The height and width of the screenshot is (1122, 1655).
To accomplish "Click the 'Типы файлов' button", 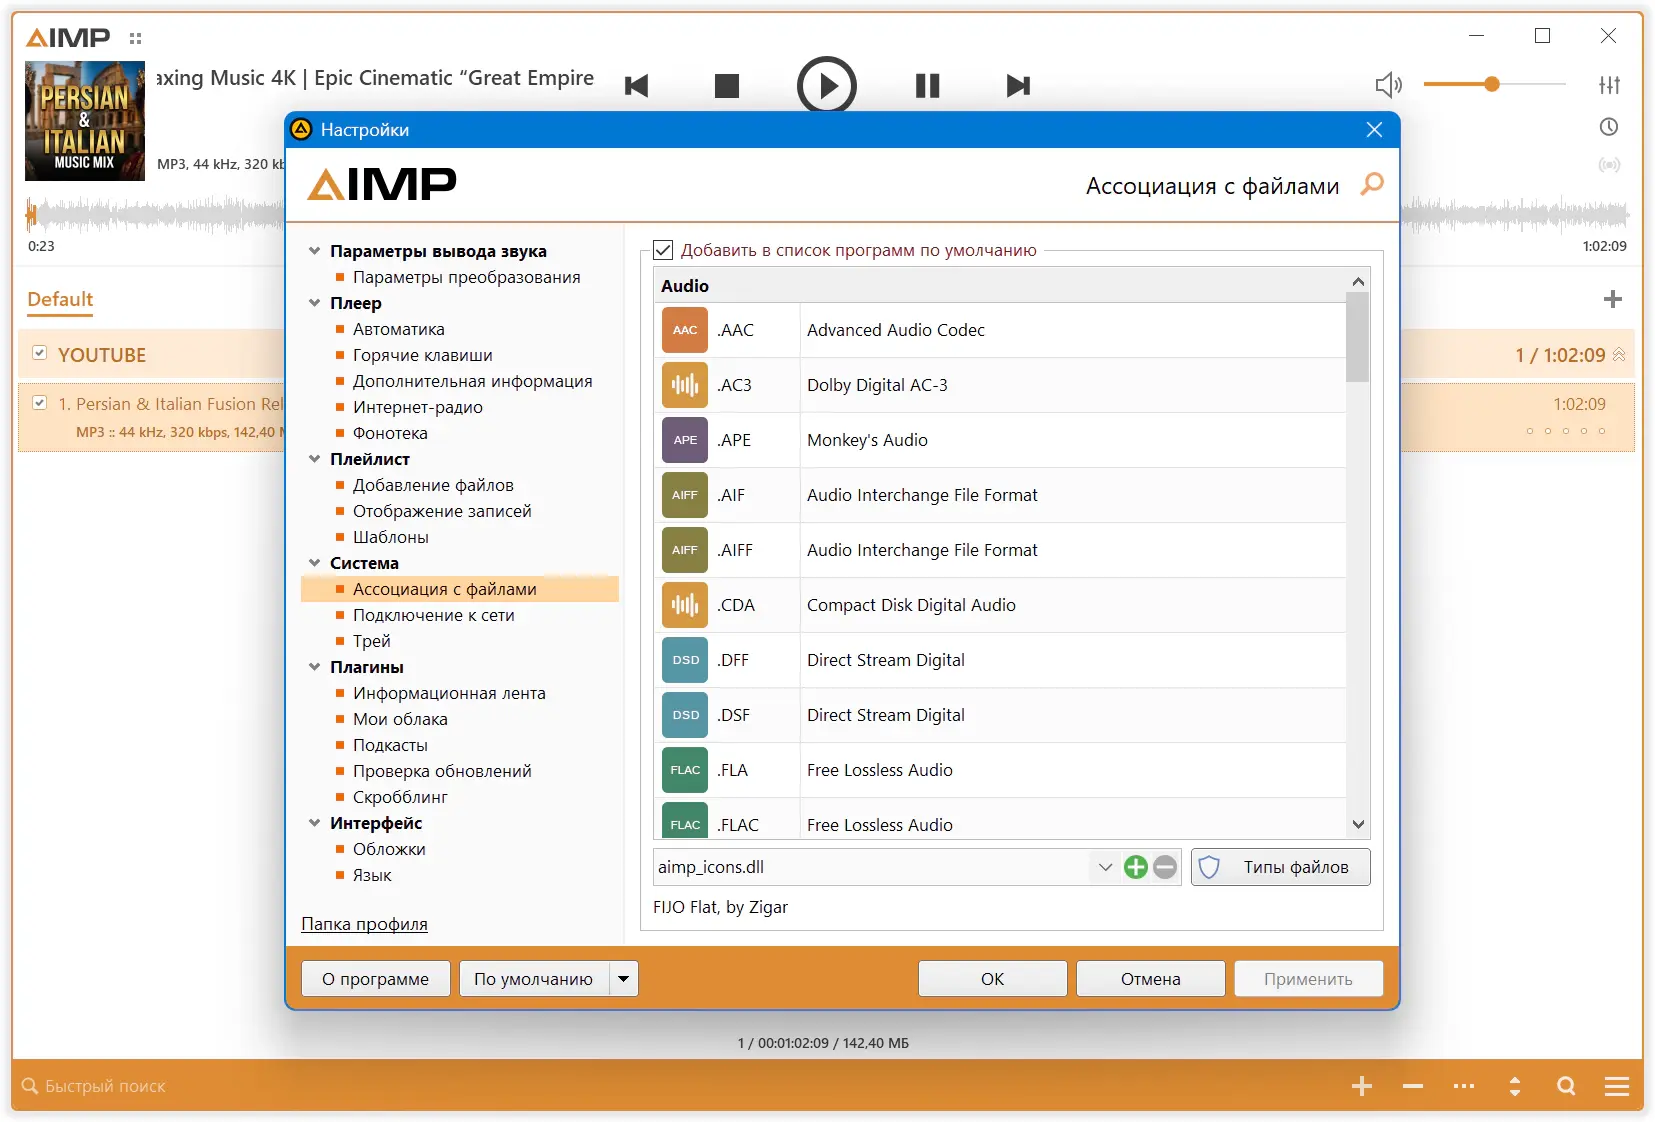I will click(1281, 867).
